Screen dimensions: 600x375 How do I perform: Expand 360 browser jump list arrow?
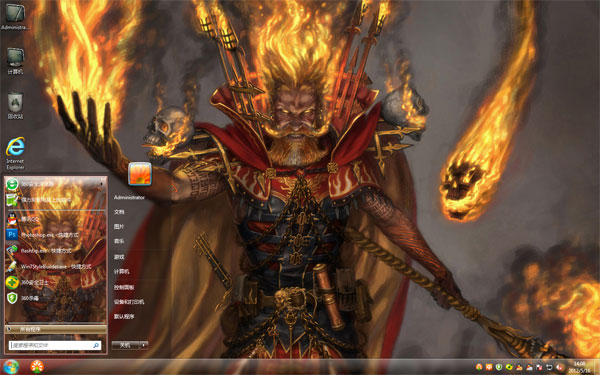[102, 184]
